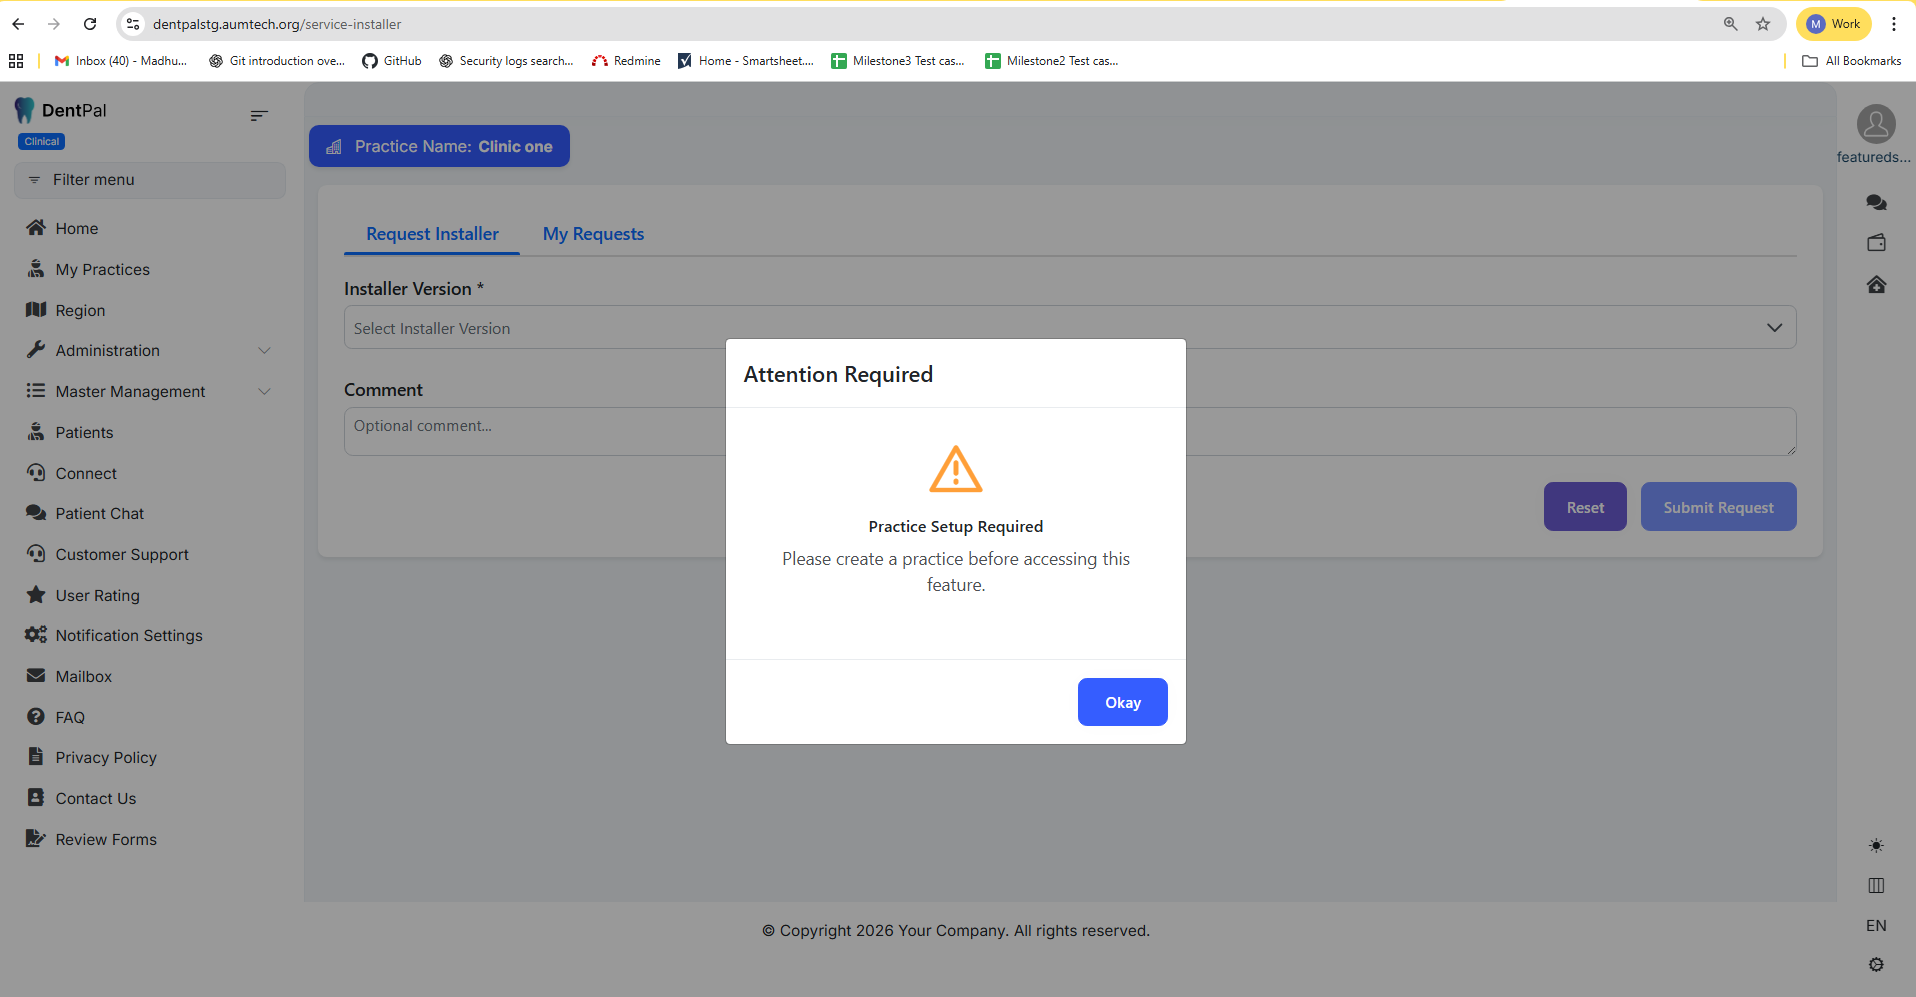Switch to the My Requests tab
This screenshot has height=997, width=1916.
593,234
